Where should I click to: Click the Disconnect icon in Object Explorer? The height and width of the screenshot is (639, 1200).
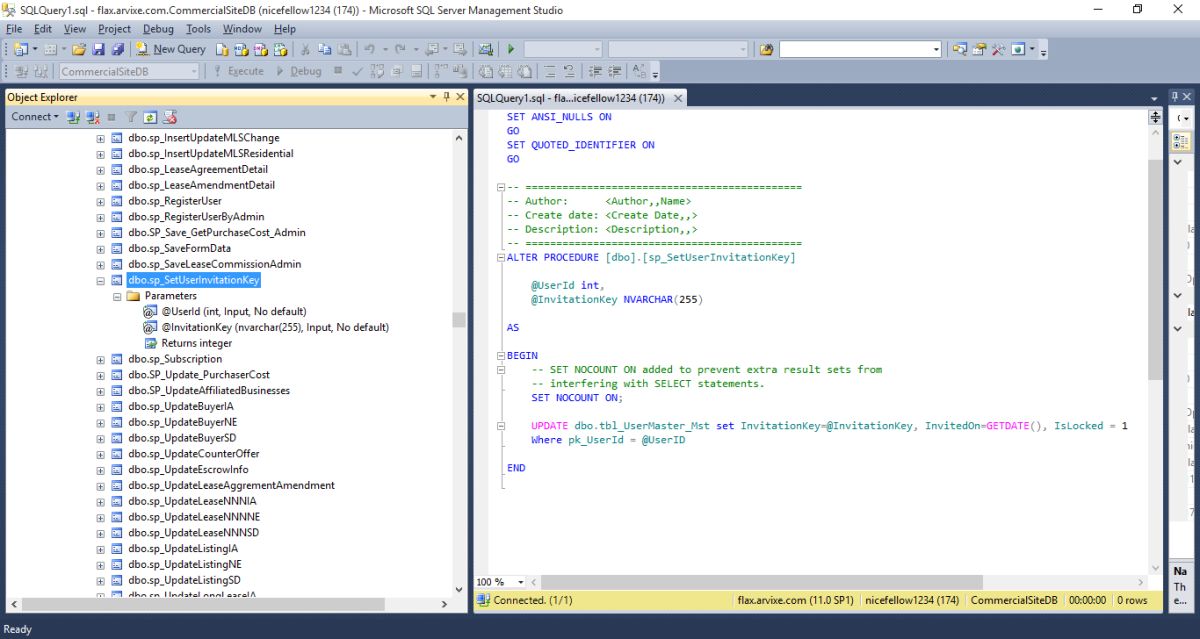coord(92,117)
